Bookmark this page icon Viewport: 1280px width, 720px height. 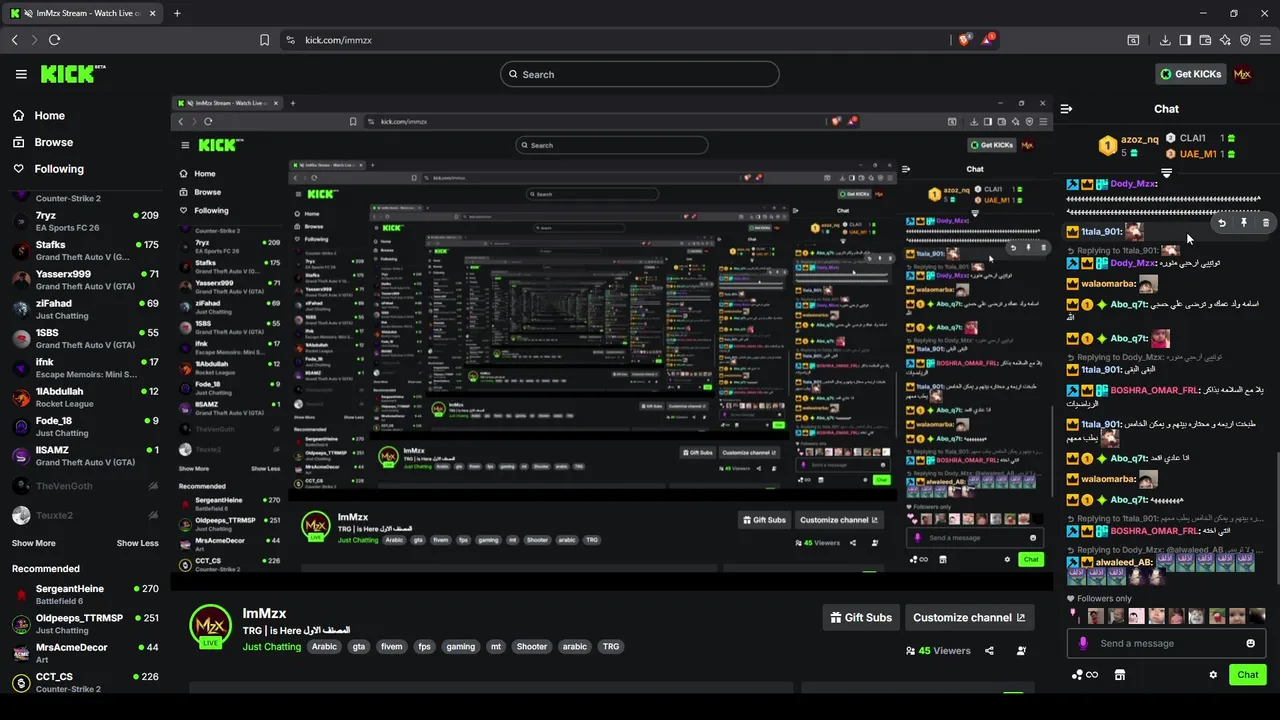tap(264, 40)
